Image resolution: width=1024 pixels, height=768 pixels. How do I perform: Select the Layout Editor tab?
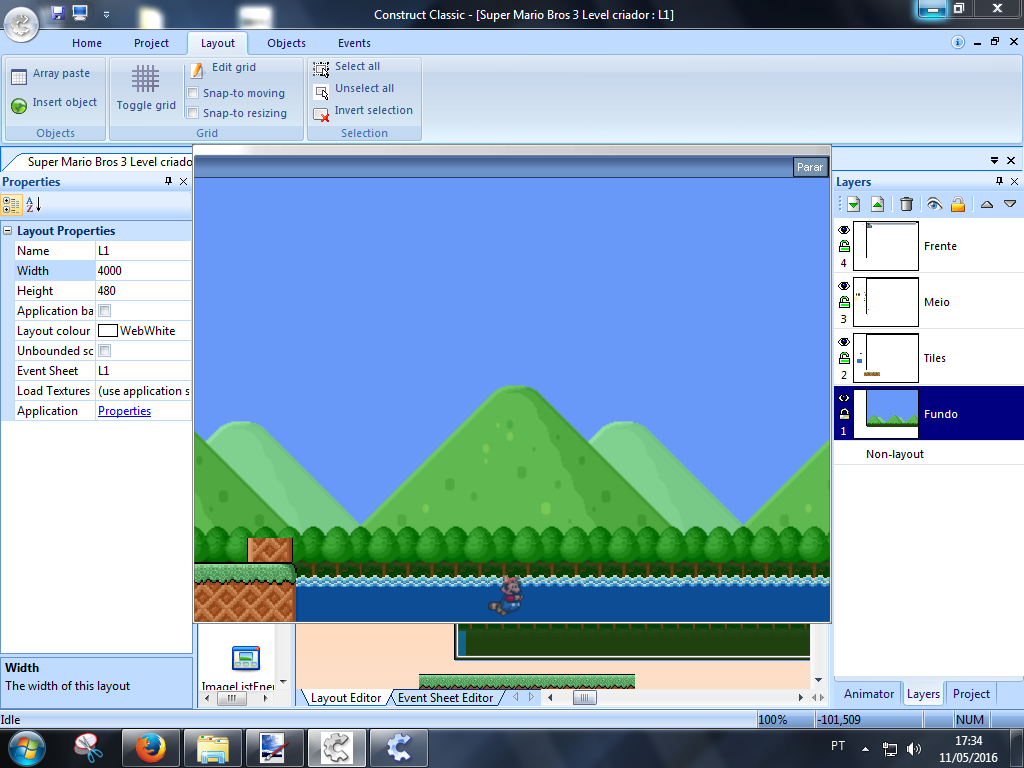[345, 698]
